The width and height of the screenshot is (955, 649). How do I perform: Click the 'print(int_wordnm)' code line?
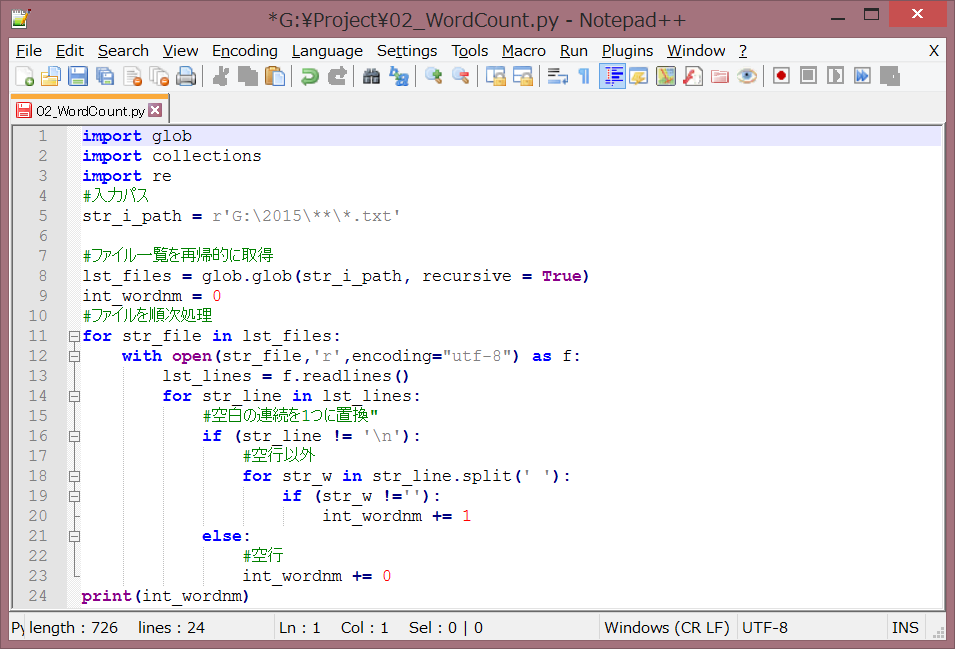[165, 596]
